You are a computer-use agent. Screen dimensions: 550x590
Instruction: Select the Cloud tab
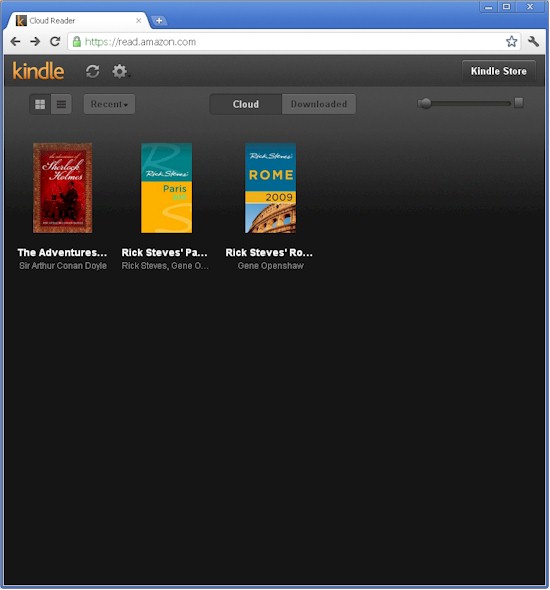pyautogui.click(x=246, y=104)
